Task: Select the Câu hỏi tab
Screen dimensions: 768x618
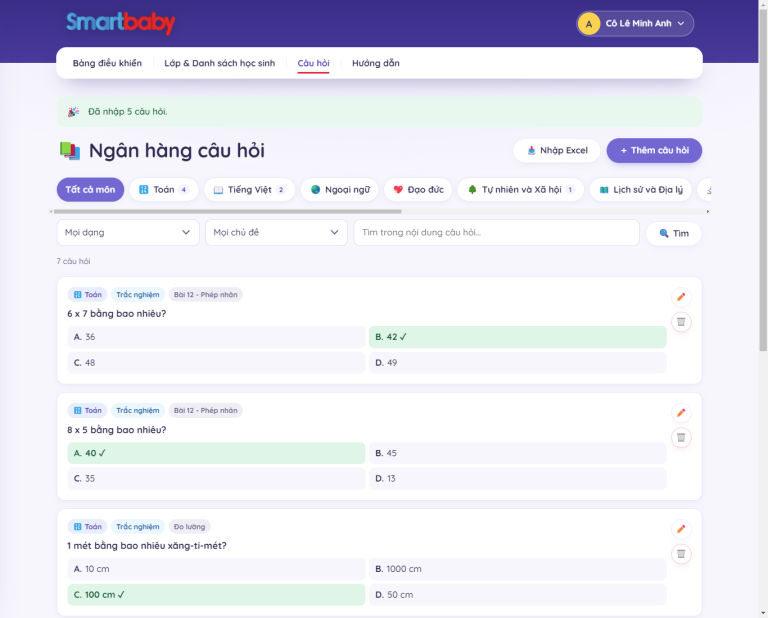Action: click(313, 63)
